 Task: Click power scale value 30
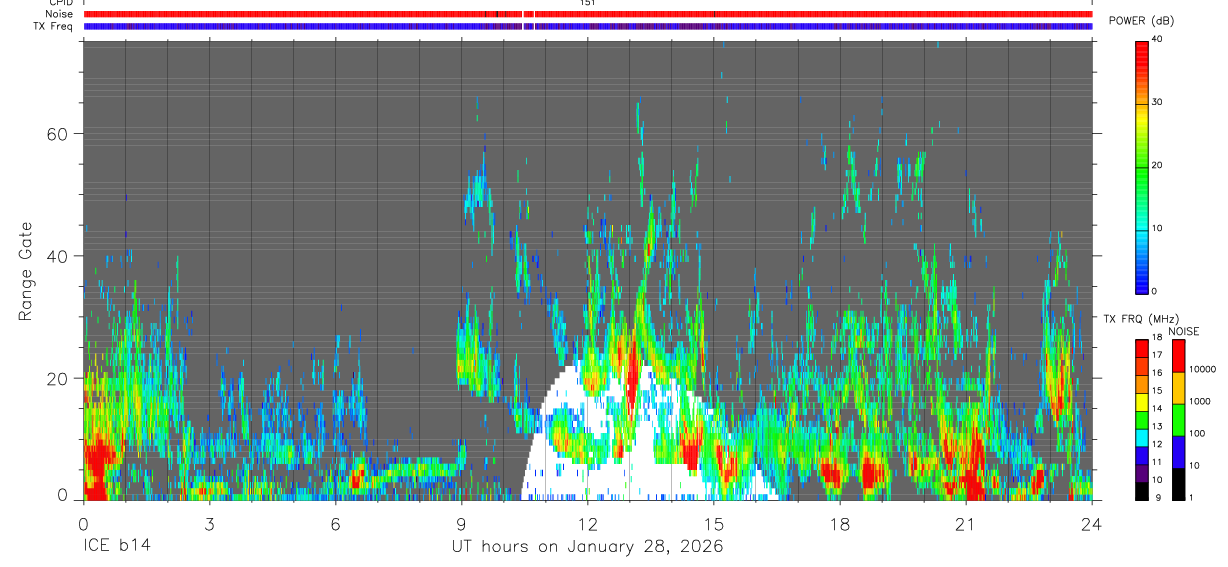(x=1158, y=102)
